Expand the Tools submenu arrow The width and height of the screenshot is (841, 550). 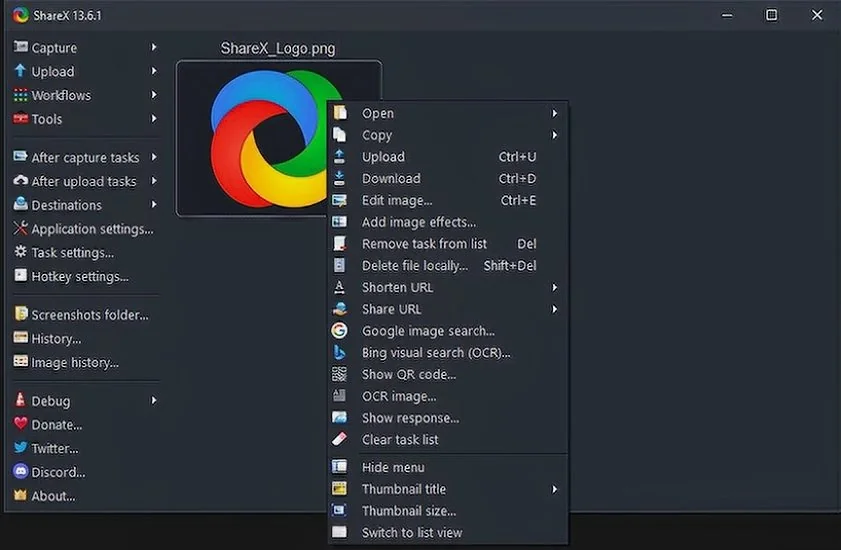(154, 118)
